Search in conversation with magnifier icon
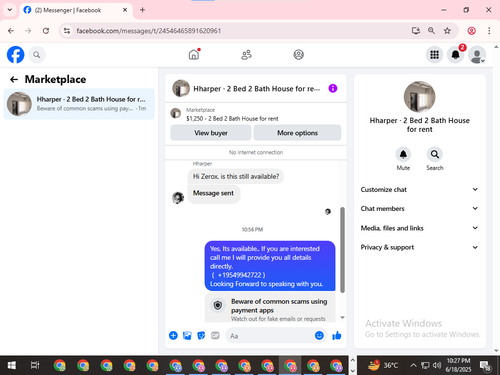 435,154
